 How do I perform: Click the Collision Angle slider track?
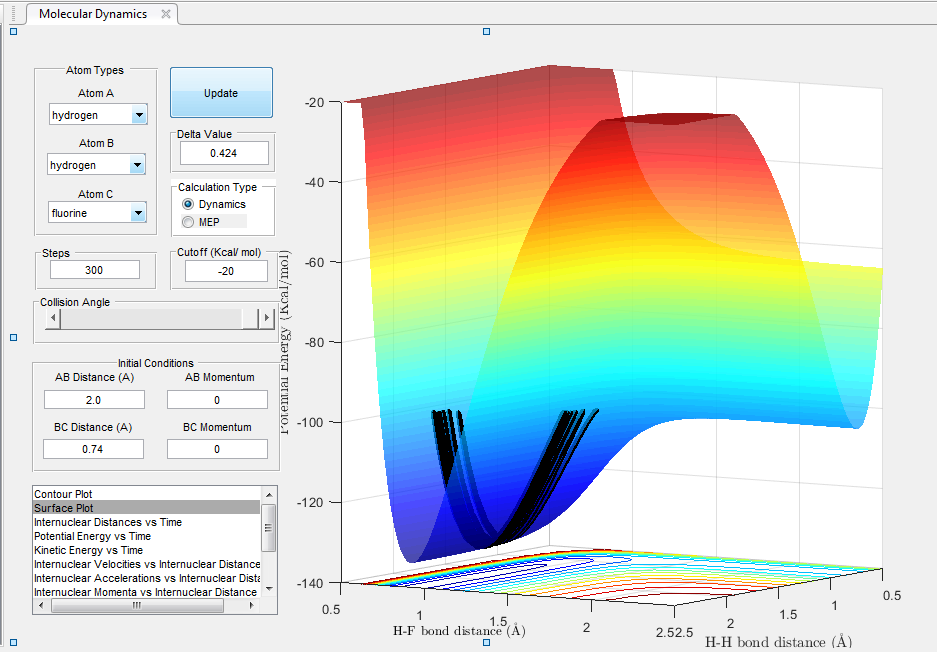pos(150,319)
